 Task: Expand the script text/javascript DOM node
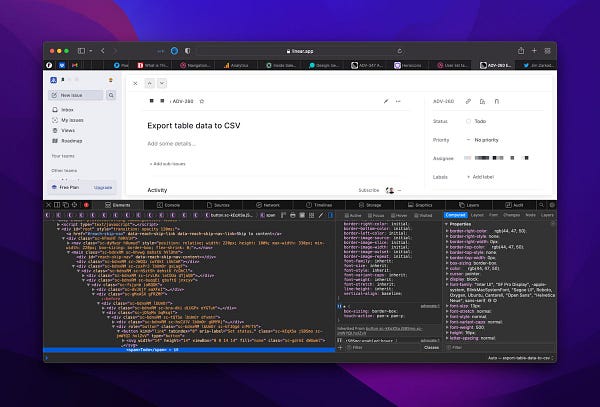(59, 225)
